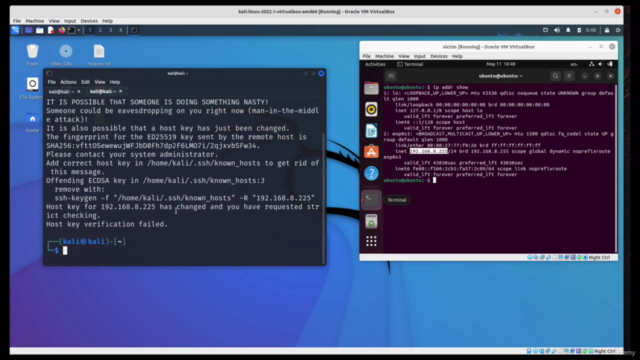
Task: Open File menu in Kali terminal
Action: tap(51, 82)
